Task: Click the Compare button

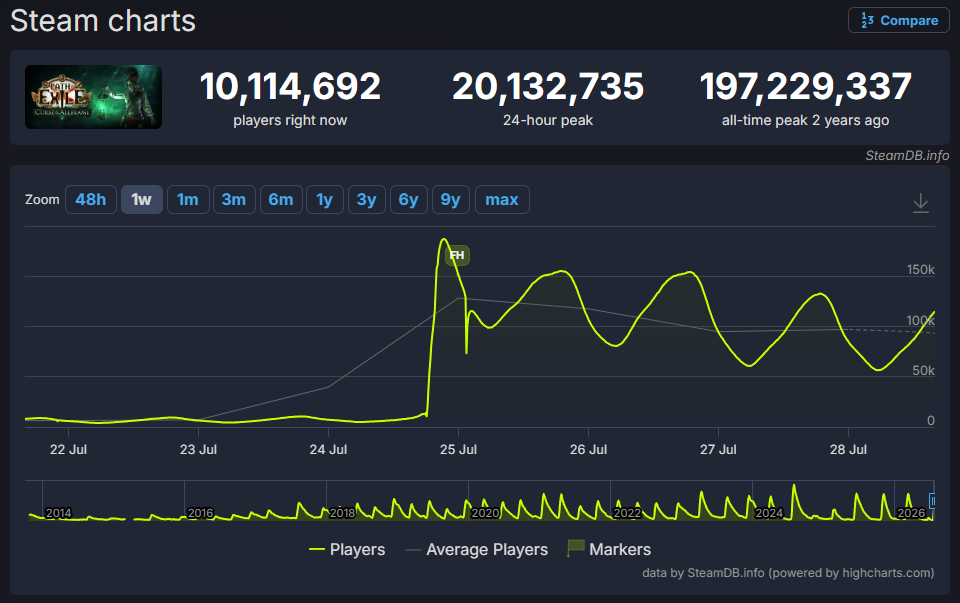Action: [898, 20]
